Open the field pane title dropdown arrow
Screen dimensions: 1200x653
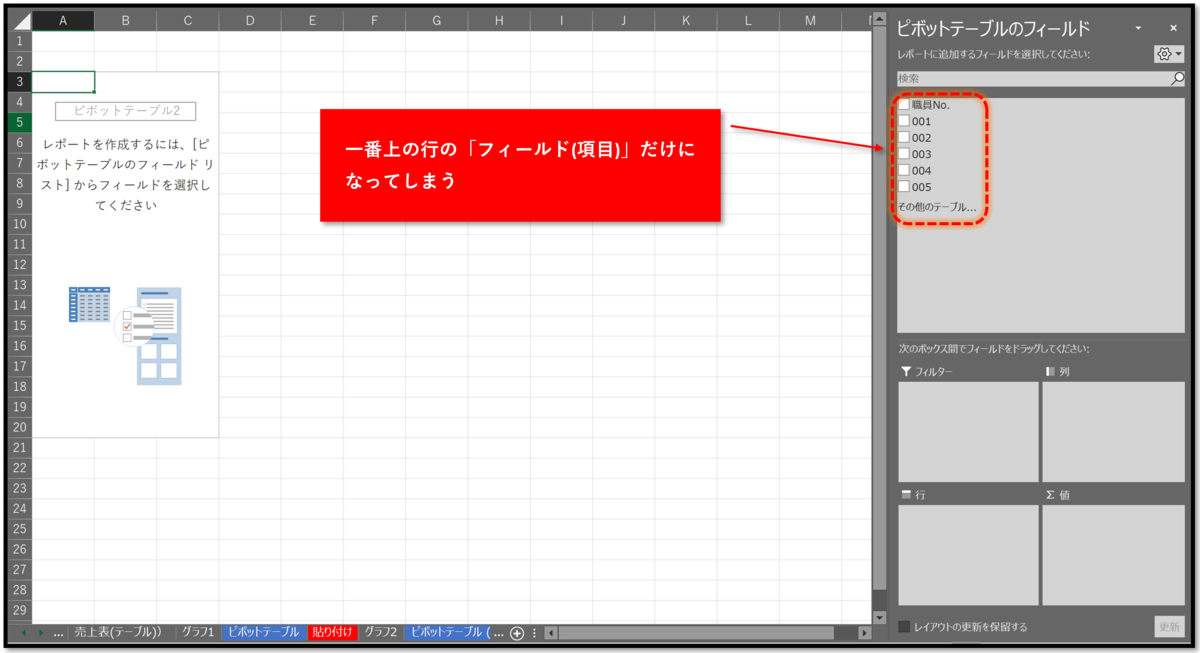click(1139, 28)
